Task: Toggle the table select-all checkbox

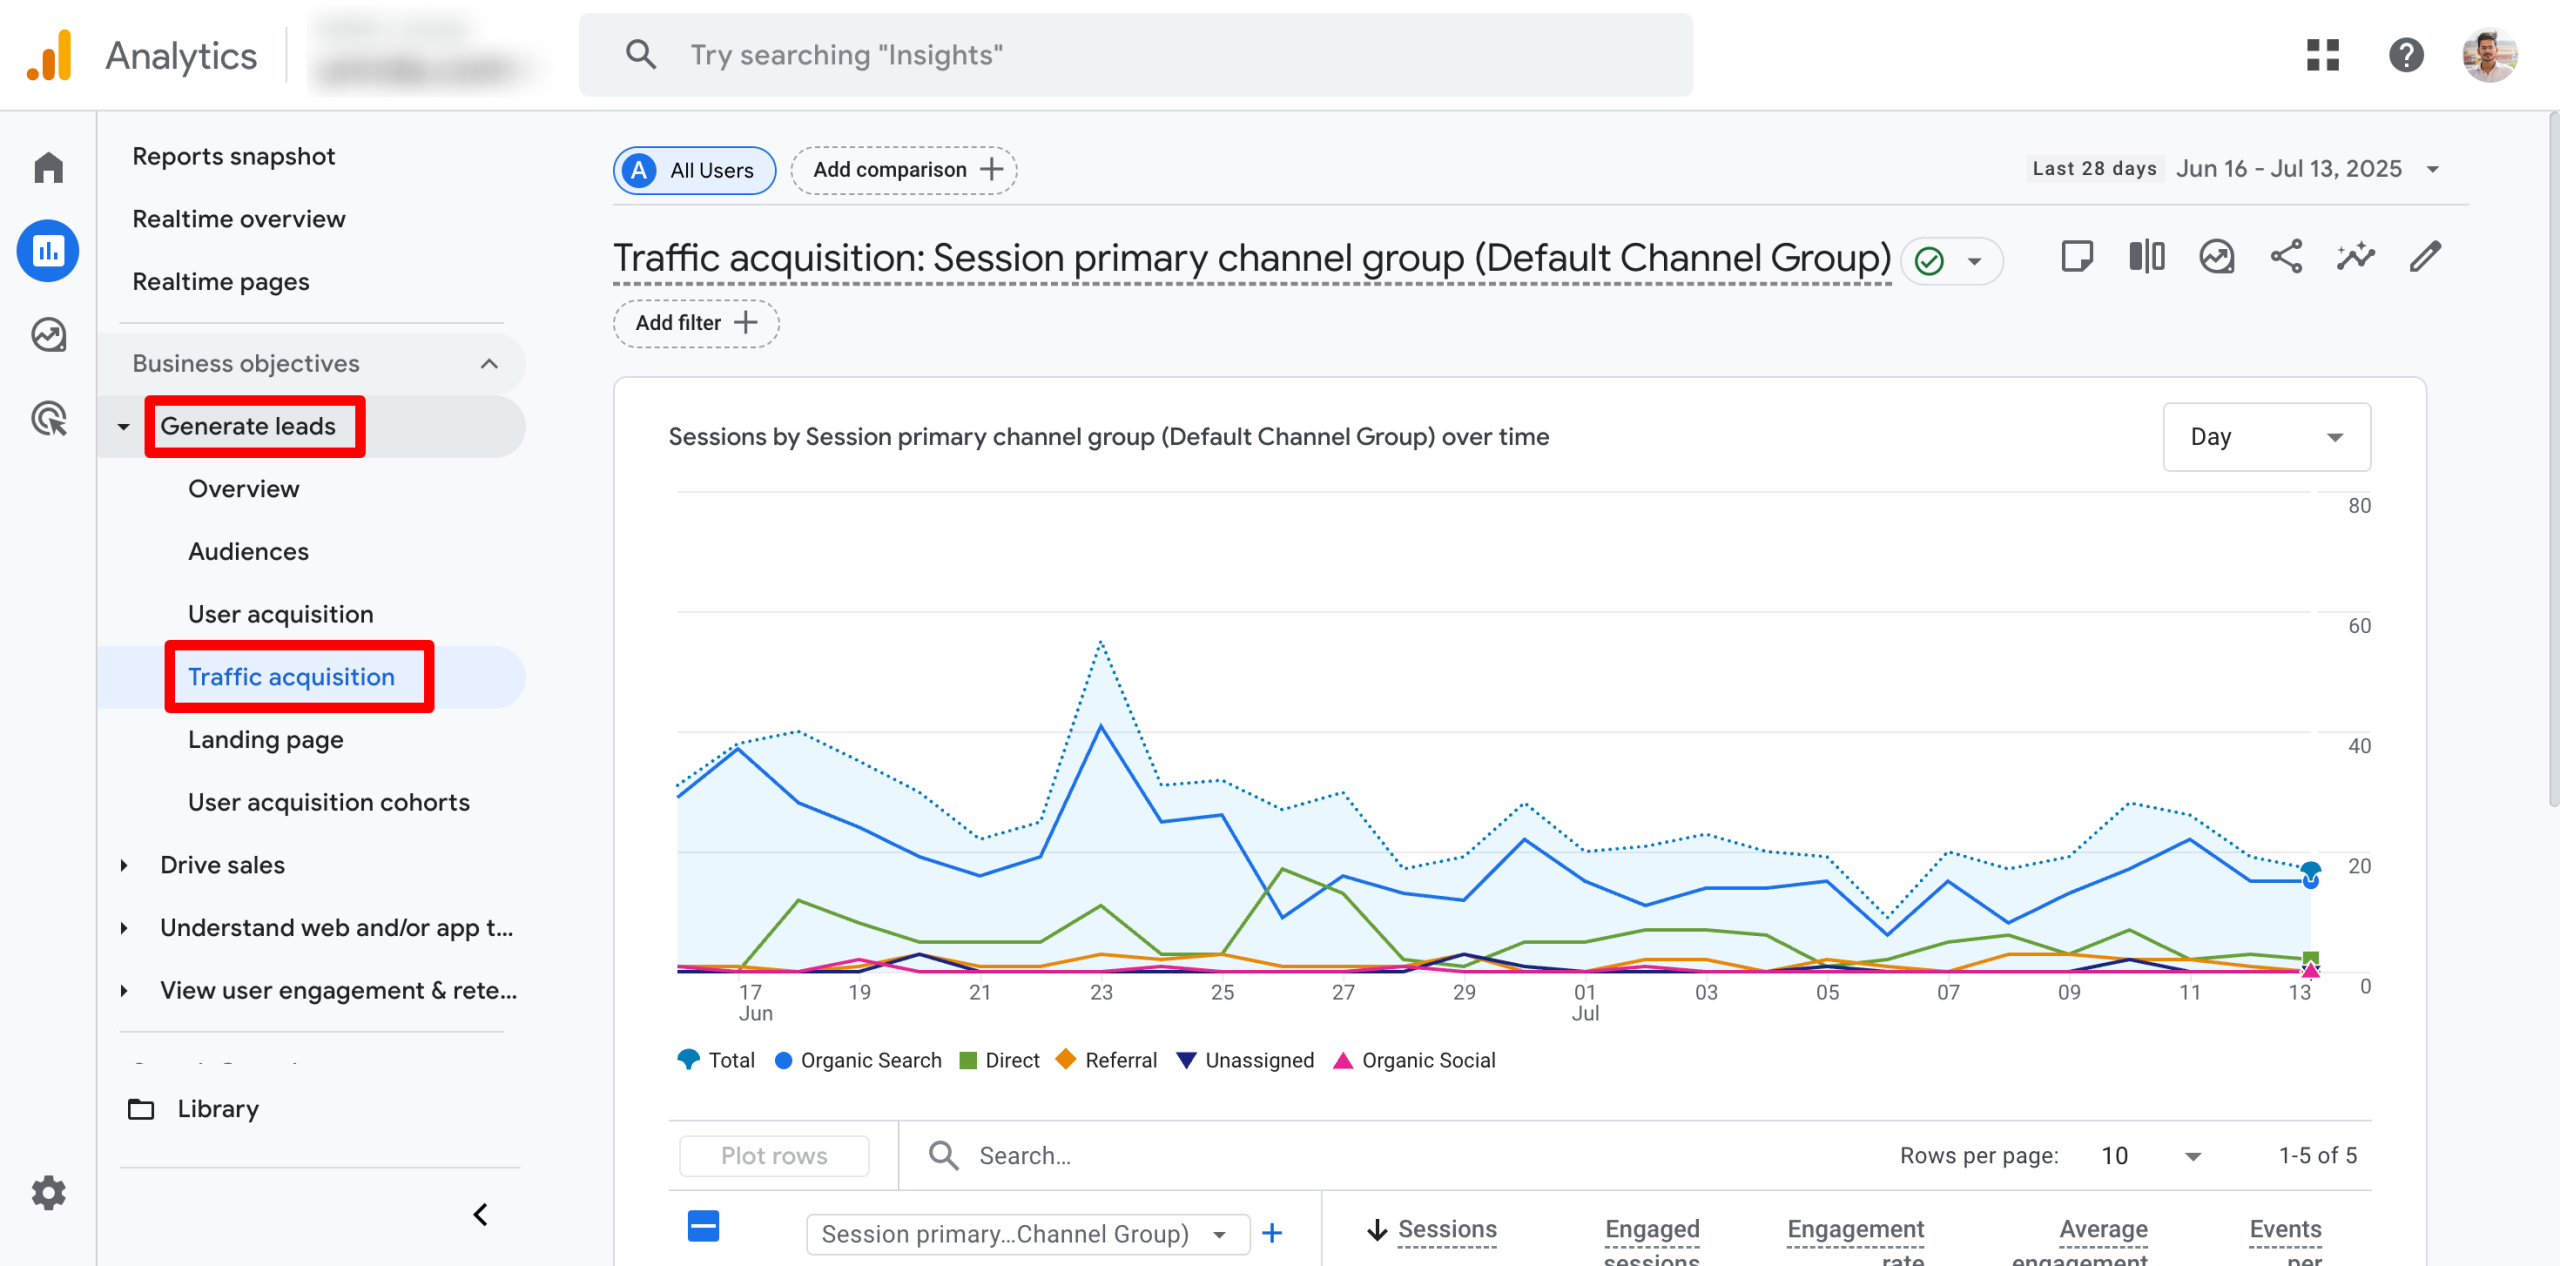Action: (703, 1226)
